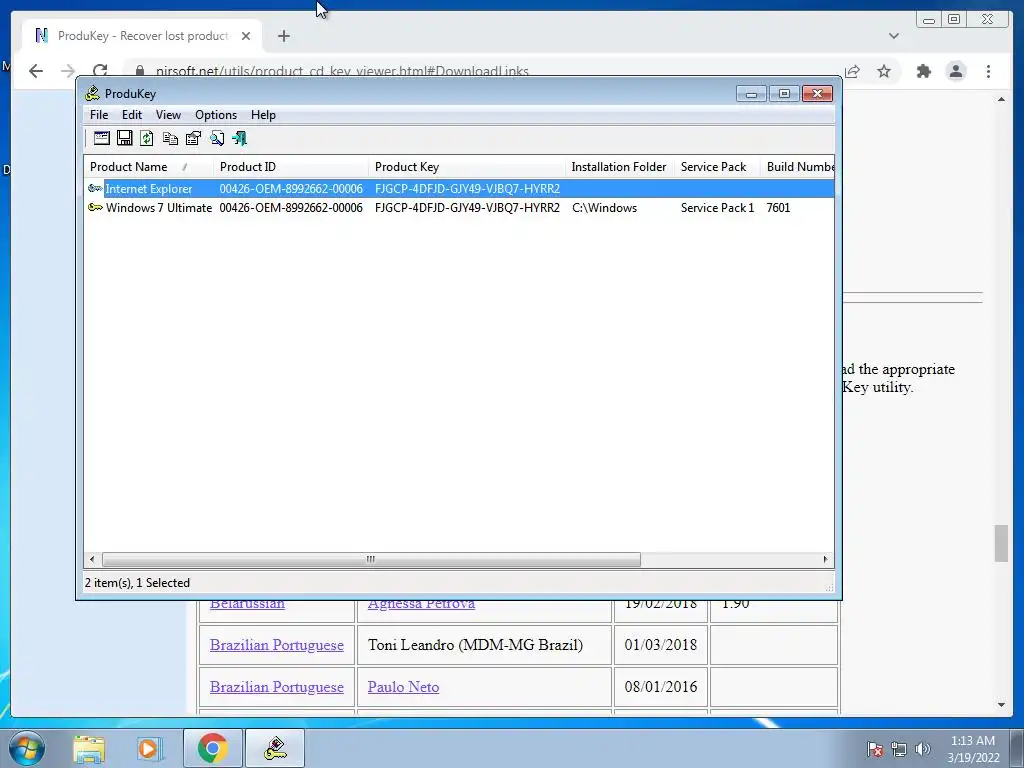Sort by Product Name column header
The height and width of the screenshot is (768, 1024).
(148, 167)
